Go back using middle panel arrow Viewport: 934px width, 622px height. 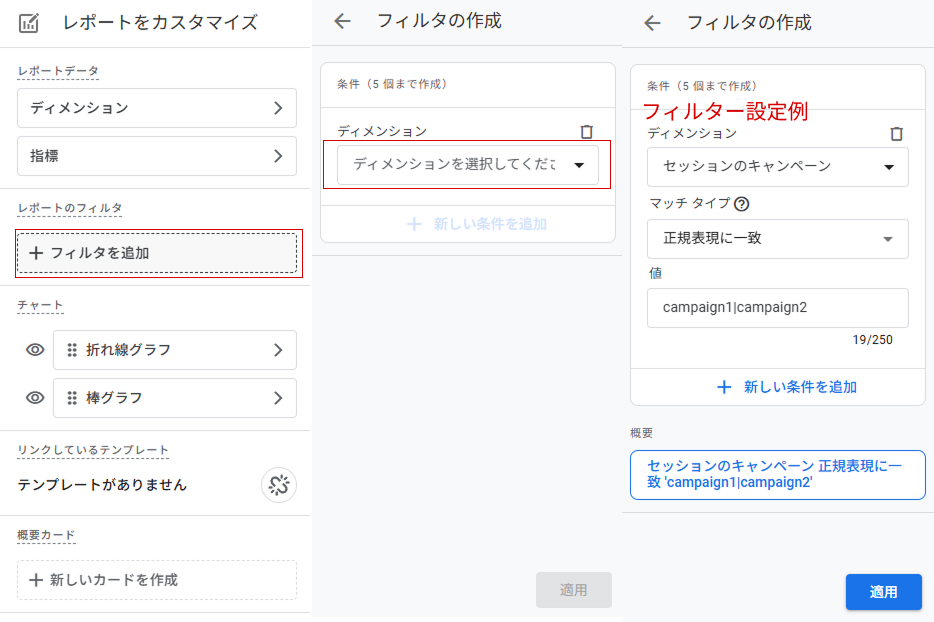[x=343, y=21]
